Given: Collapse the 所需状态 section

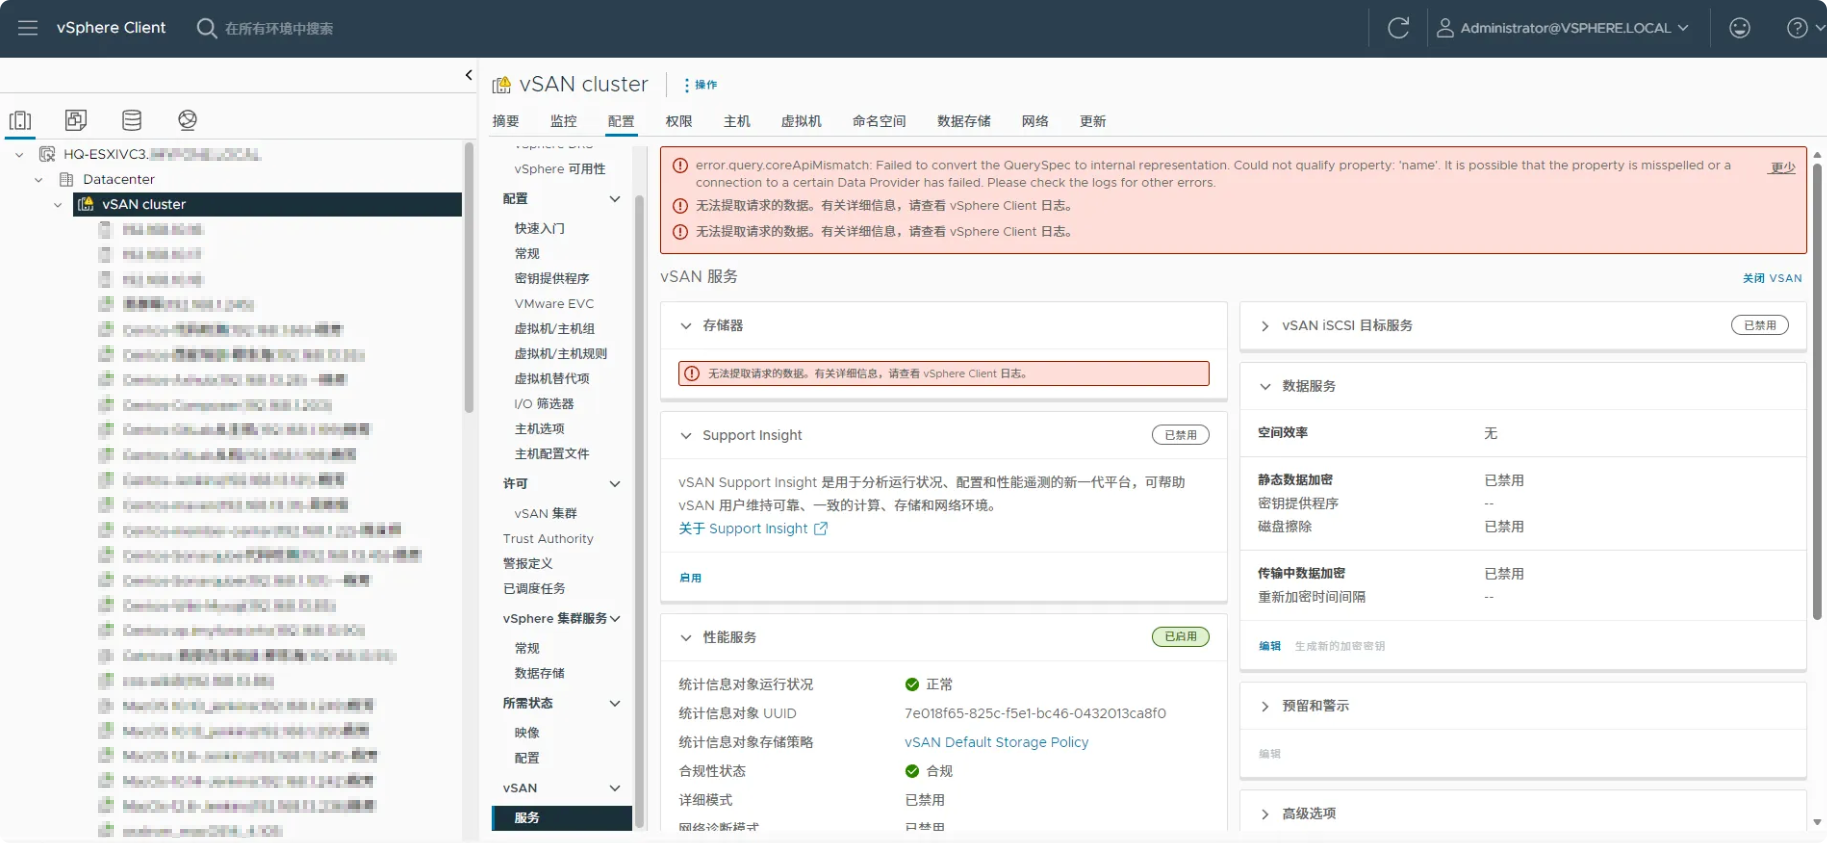Looking at the screenshot, I should click(615, 704).
